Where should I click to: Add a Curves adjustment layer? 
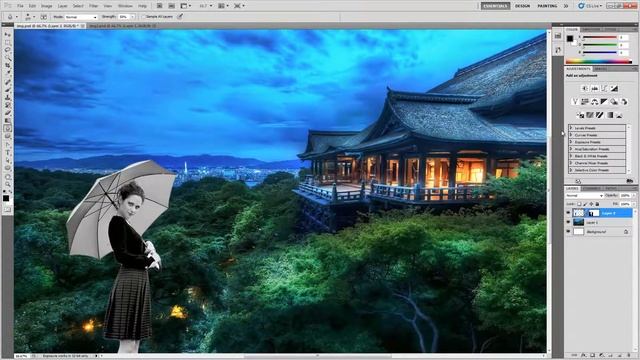click(x=604, y=89)
